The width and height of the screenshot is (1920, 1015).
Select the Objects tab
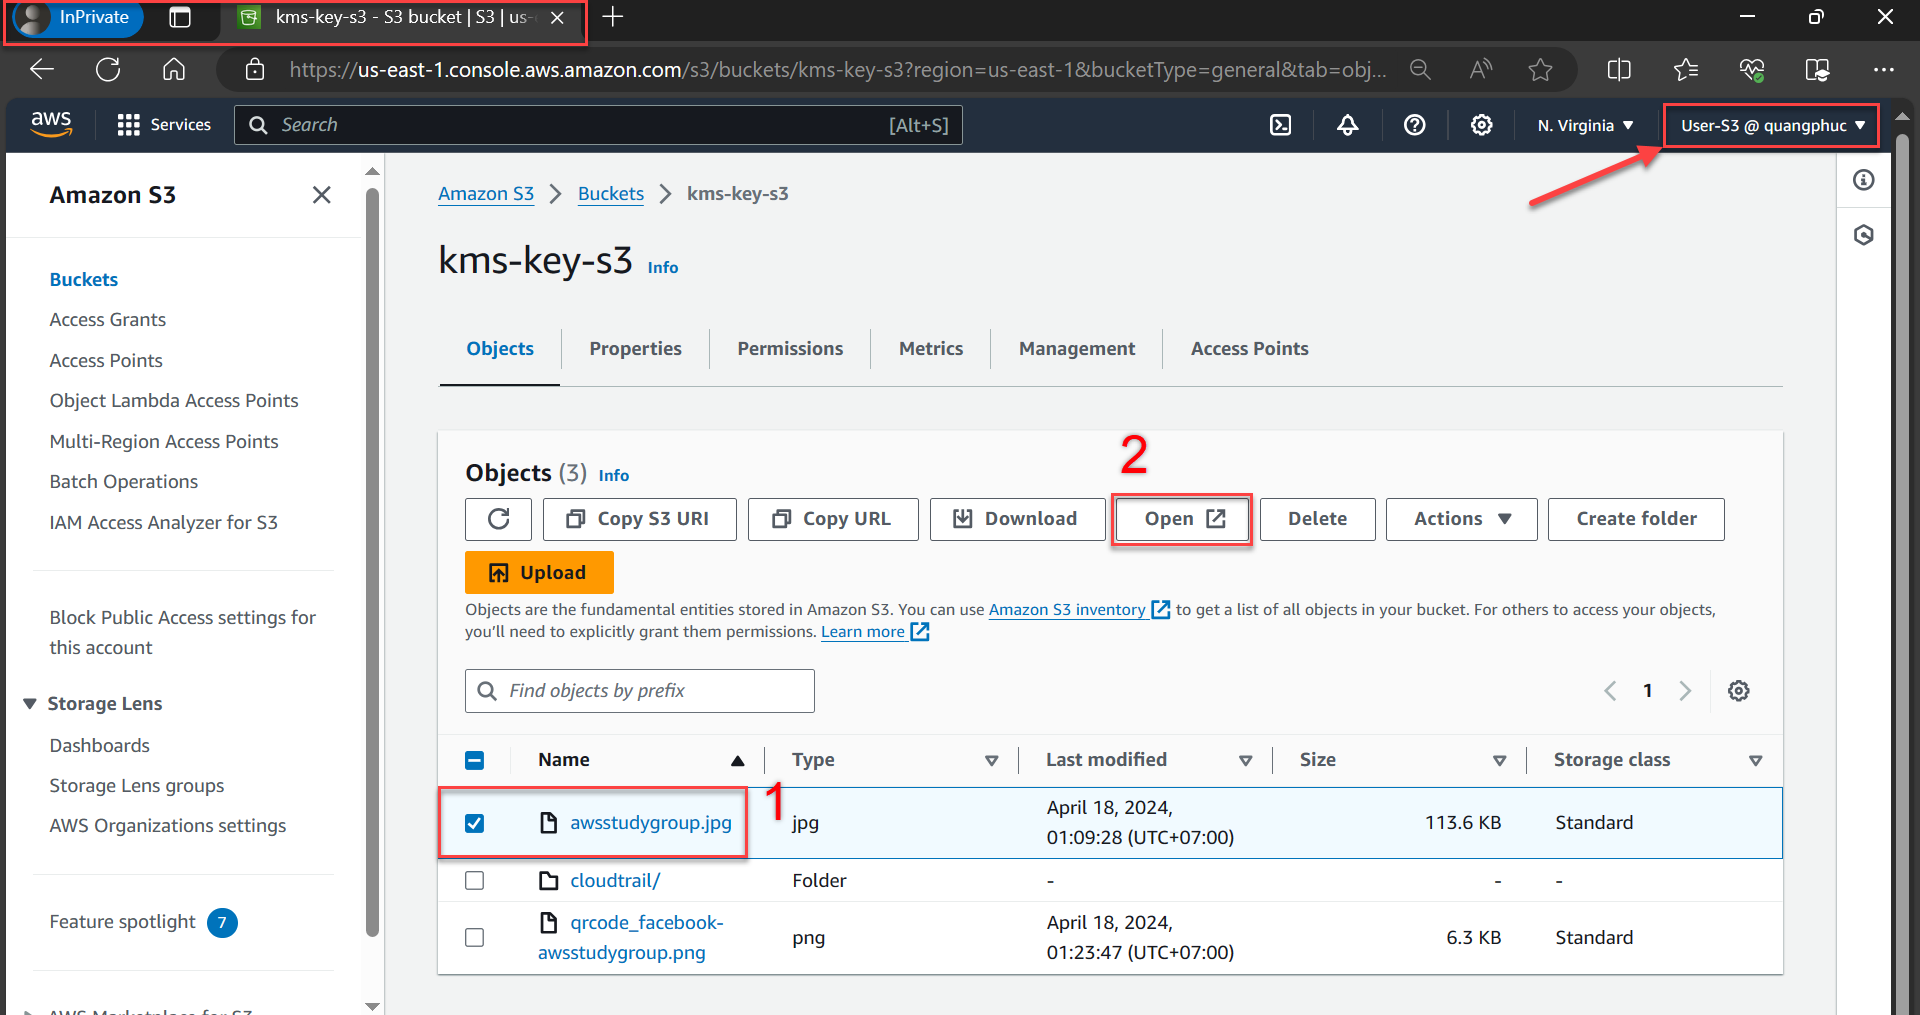tap(500, 349)
